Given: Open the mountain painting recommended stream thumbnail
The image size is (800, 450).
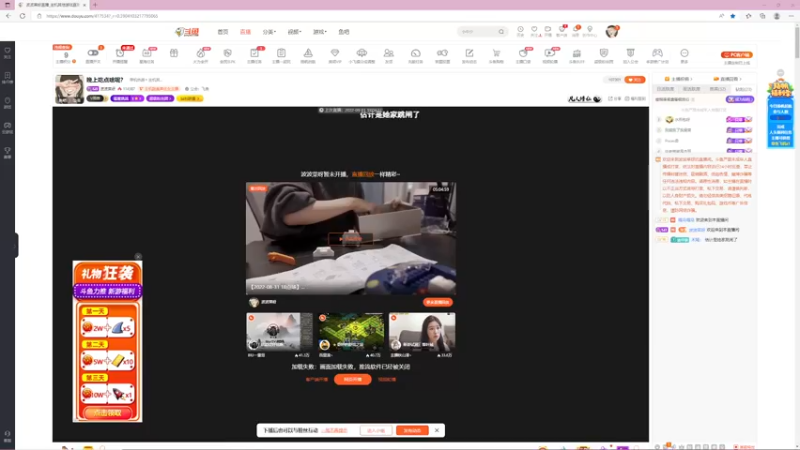Looking at the screenshot, I should [x=279, y=332].
